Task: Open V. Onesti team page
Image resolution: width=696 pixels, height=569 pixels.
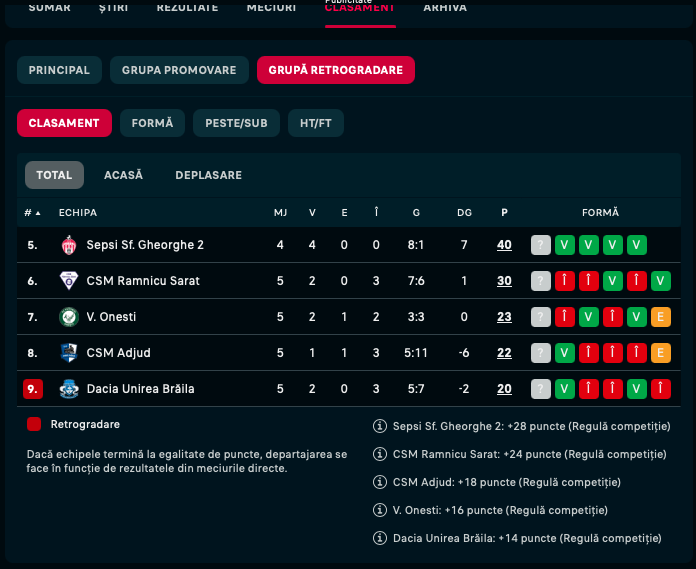Action: (111, 317)
